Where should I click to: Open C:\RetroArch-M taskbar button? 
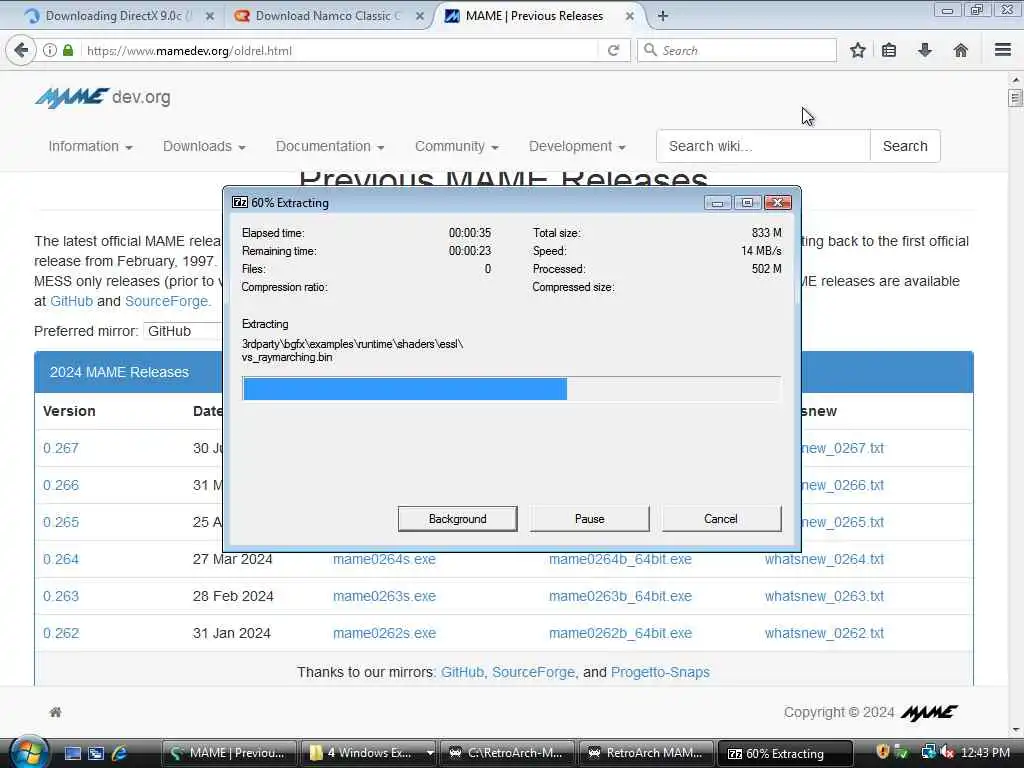click(x=507, y=753)
